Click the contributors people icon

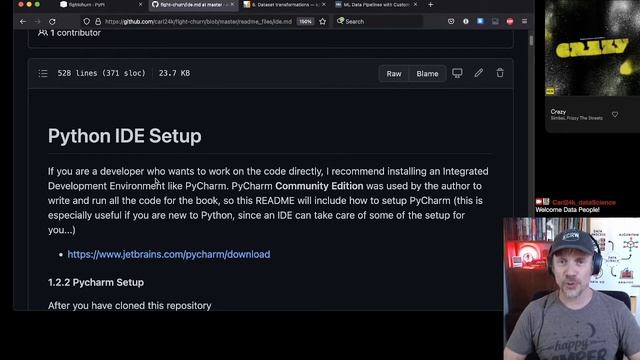42,33
